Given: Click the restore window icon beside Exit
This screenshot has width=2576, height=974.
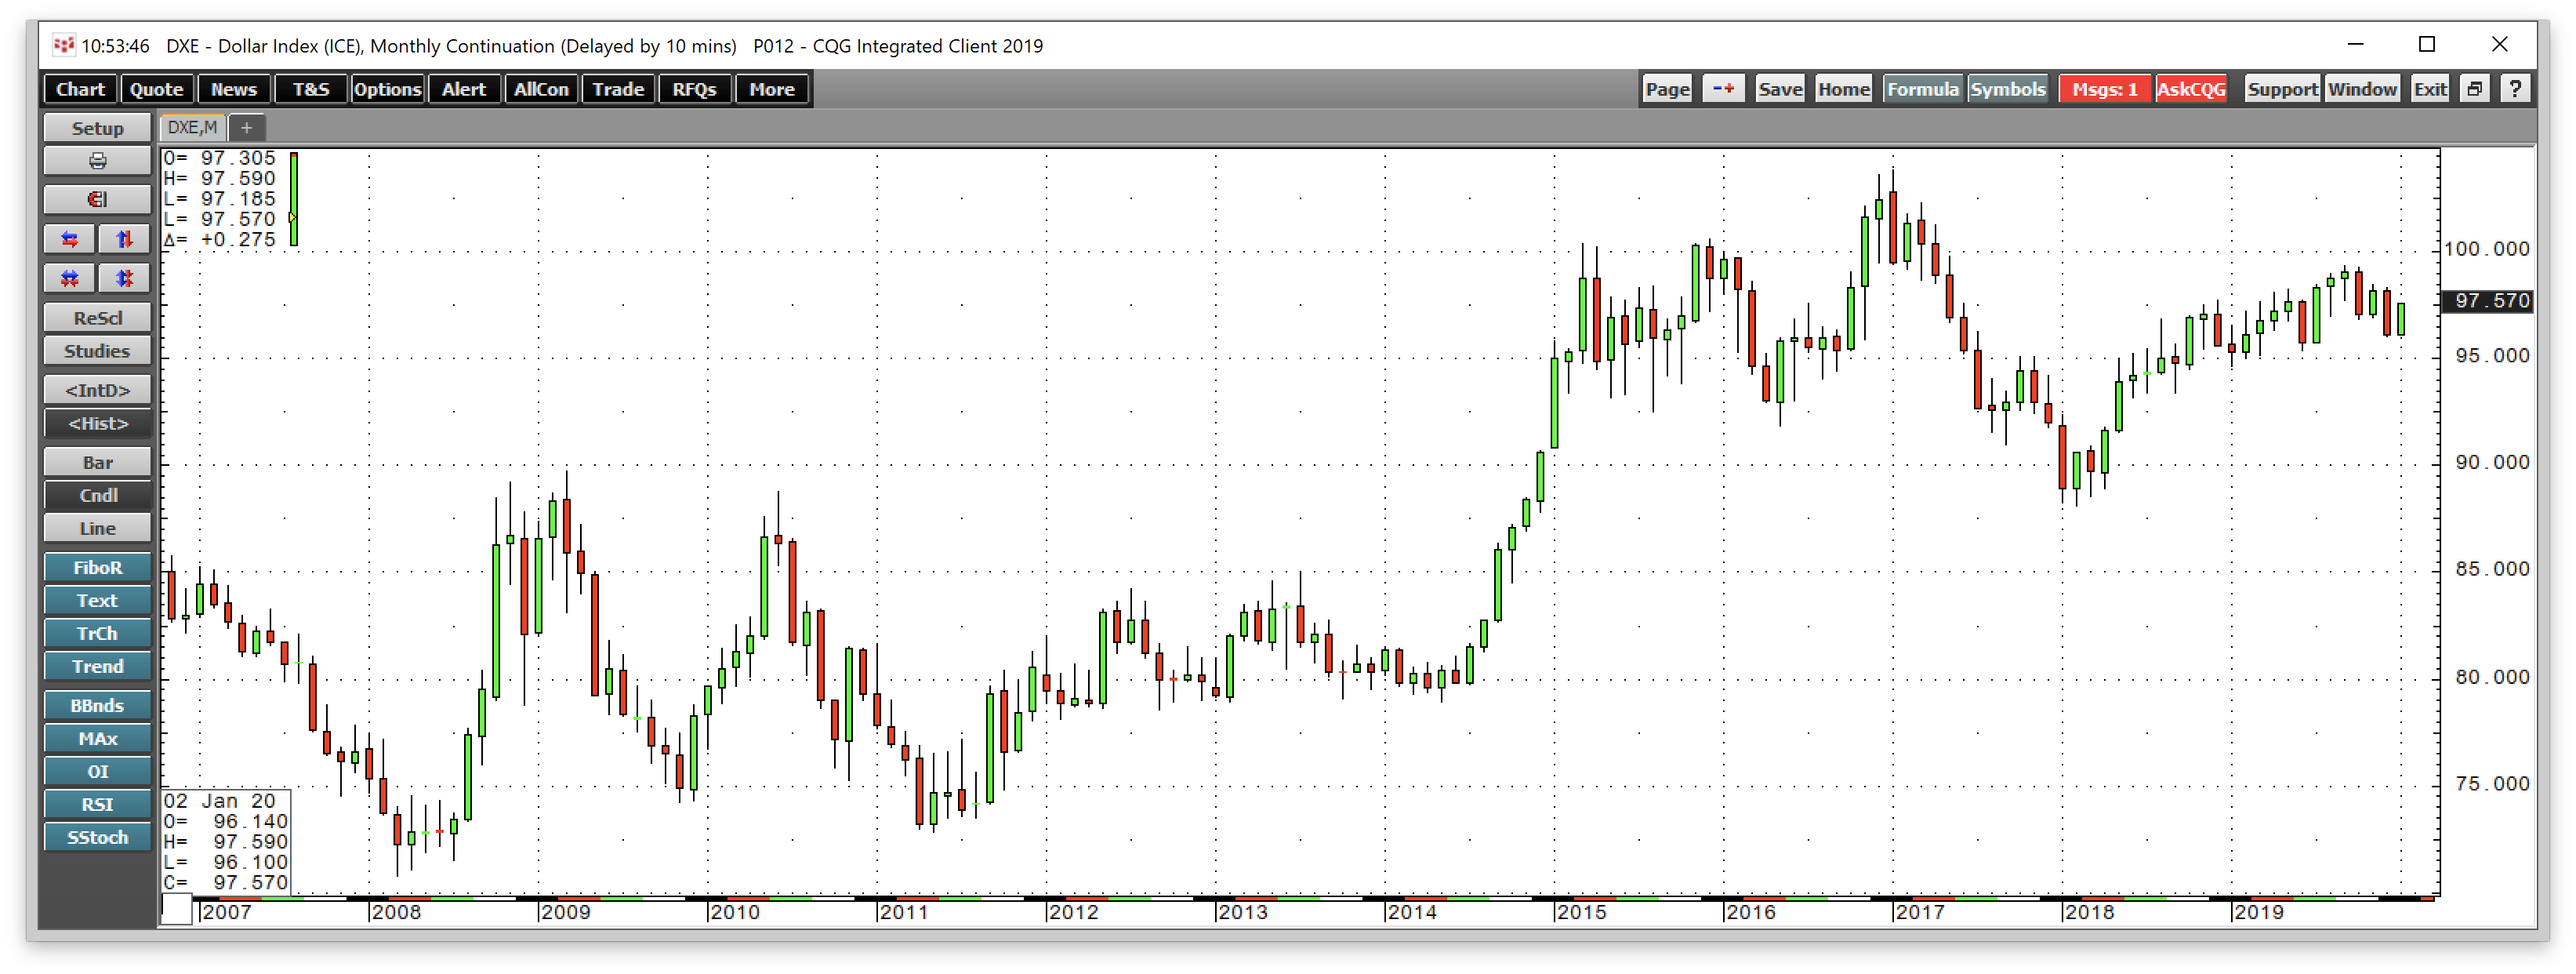Looking at the screenshot, I should (2475, 89).
